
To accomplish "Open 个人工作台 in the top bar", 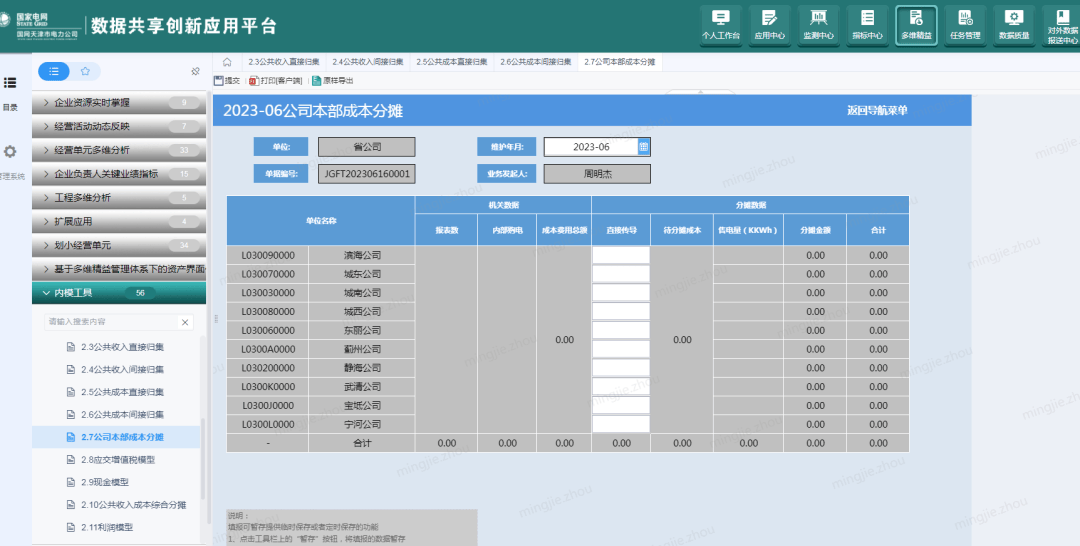I will (720, 25).
